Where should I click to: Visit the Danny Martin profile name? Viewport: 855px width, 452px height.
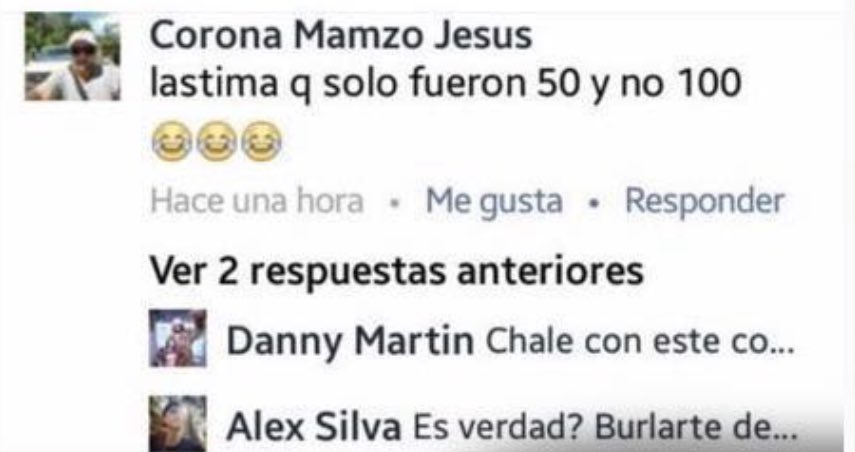pos(350,341)
